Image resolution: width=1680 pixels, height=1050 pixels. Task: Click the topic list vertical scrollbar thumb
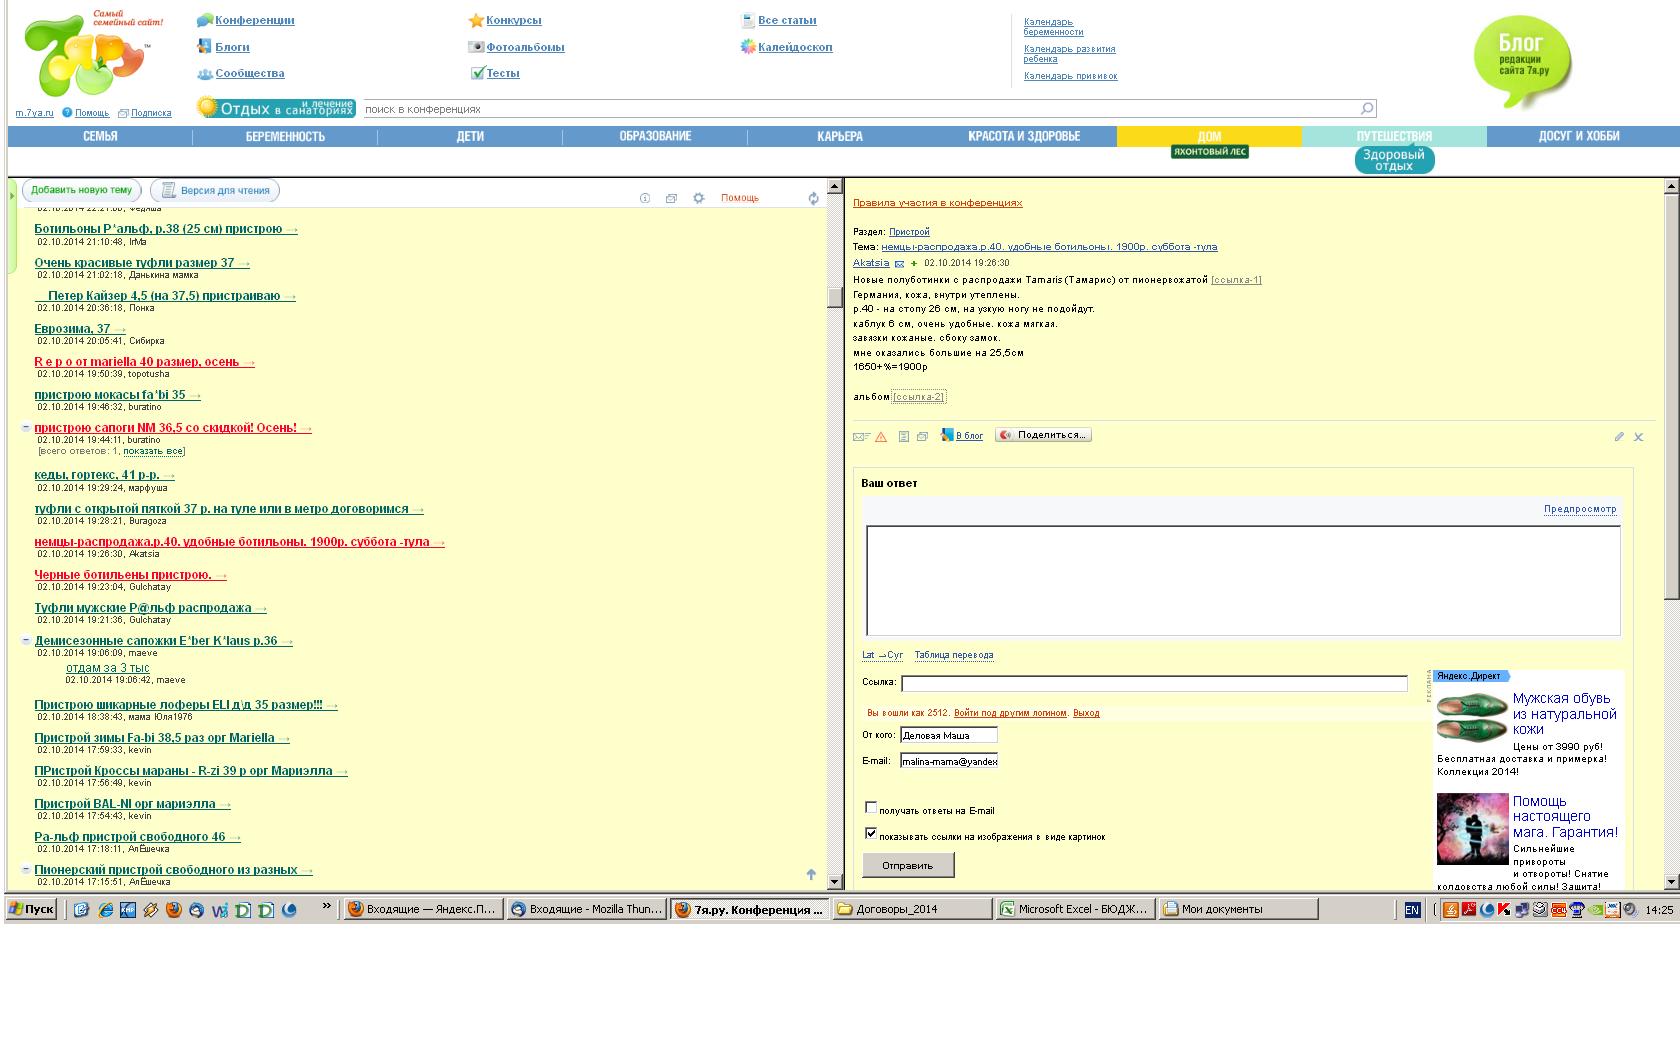(x=835, y=297)
